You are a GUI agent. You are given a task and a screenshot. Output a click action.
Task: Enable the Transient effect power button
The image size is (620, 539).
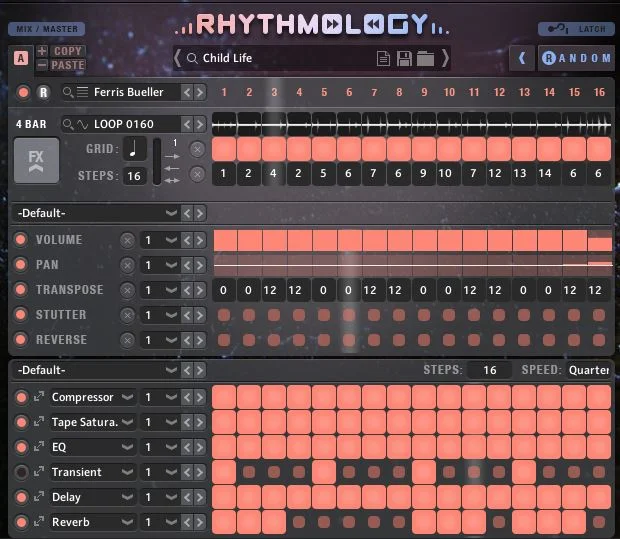(21, 472)
